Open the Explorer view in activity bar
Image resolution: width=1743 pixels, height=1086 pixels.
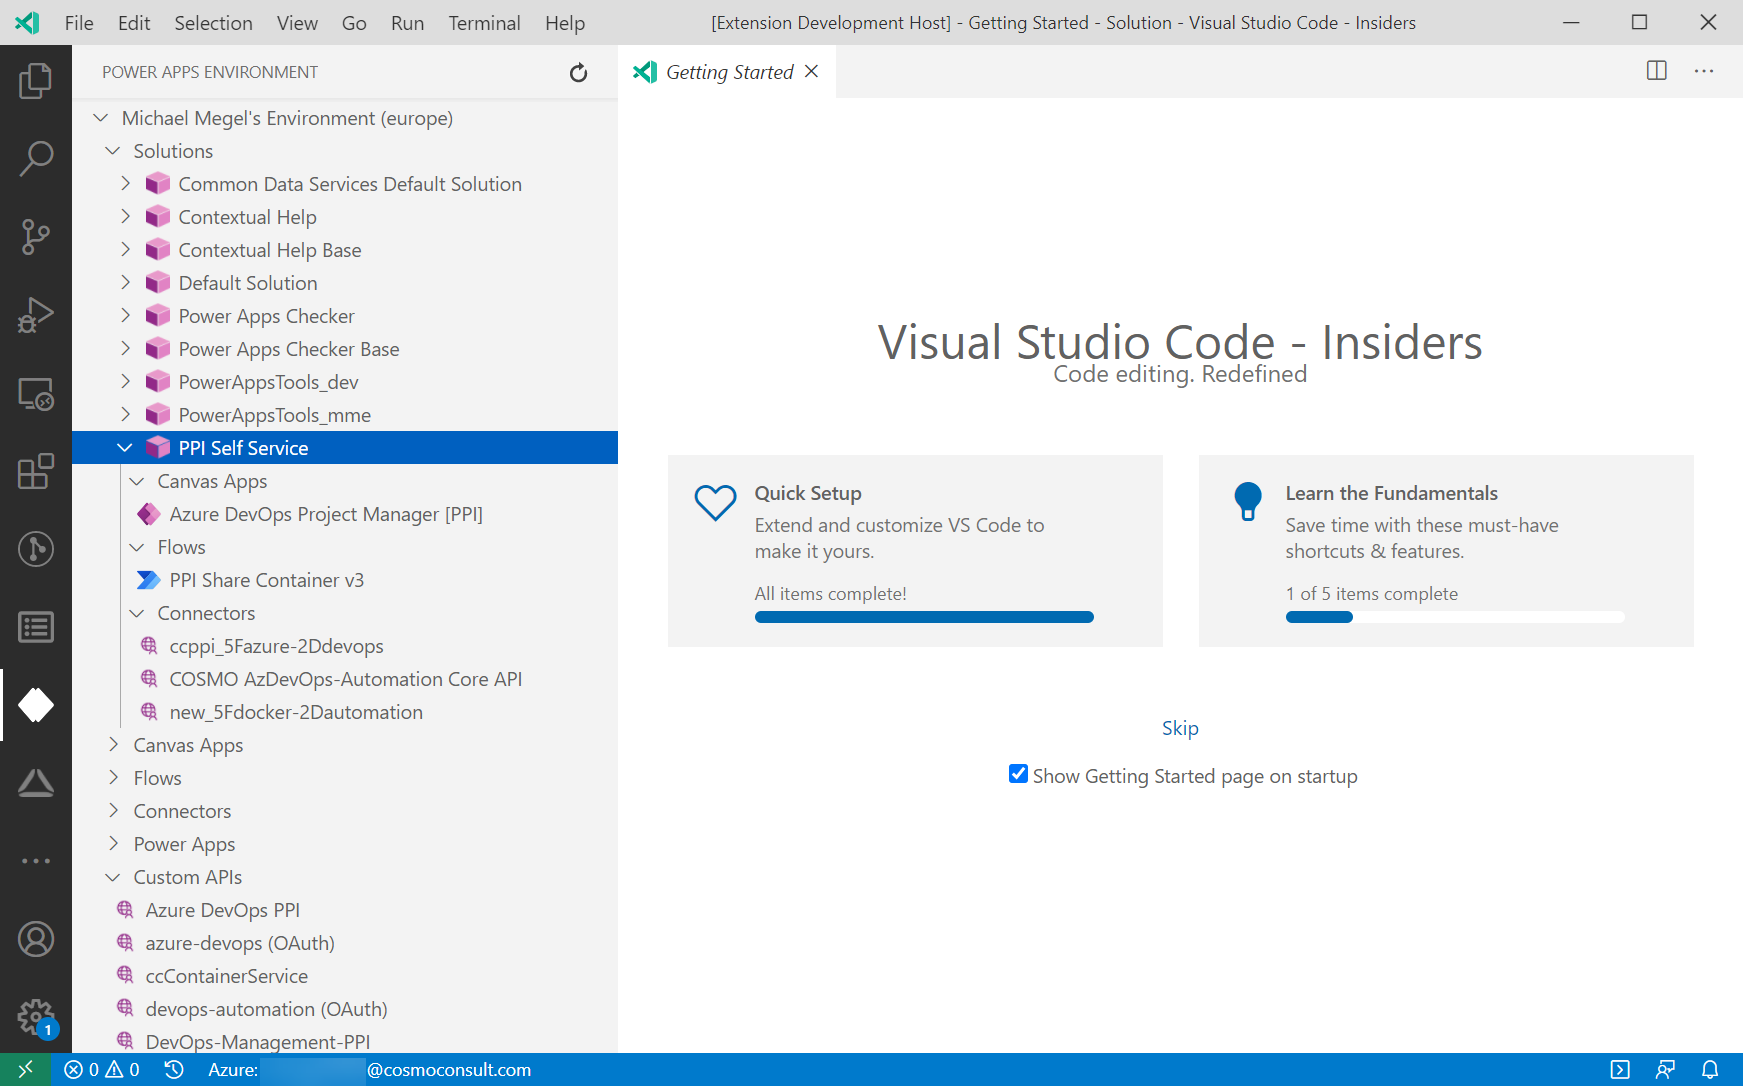[x=36, y=80]
